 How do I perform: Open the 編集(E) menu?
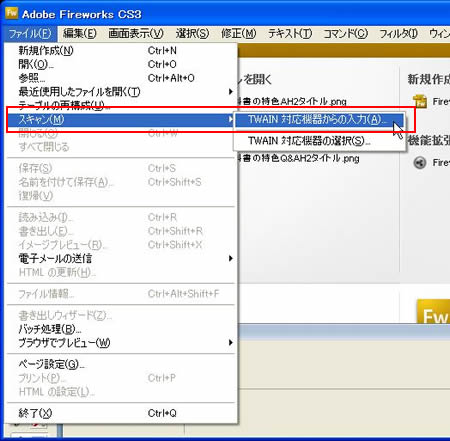coord(80,34)
